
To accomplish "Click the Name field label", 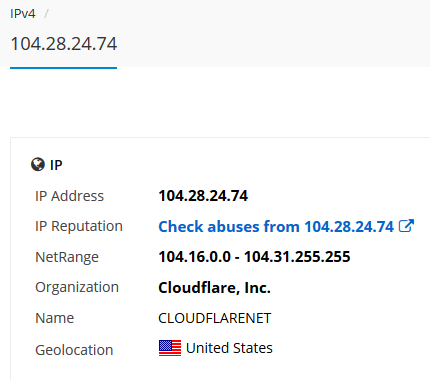I will pyautogui.click(x=54, y=318).
